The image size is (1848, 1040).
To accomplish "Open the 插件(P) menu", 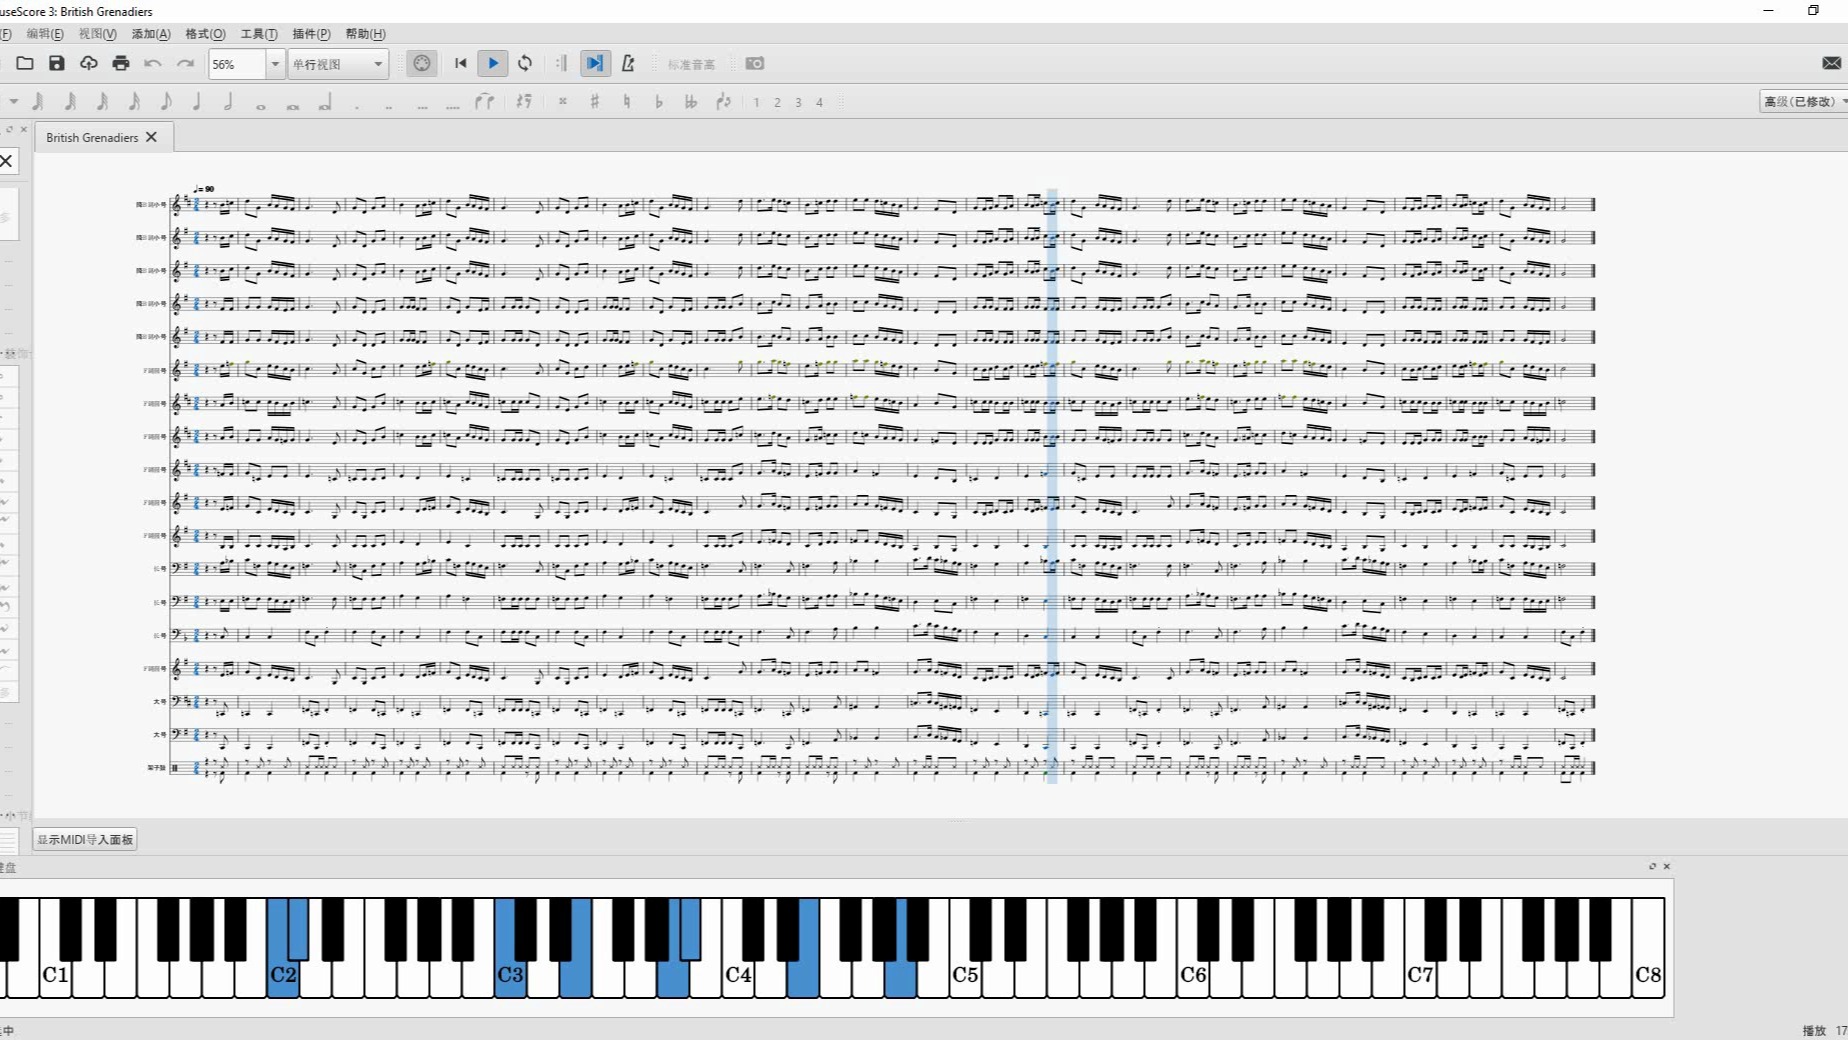I will point(311,34).
